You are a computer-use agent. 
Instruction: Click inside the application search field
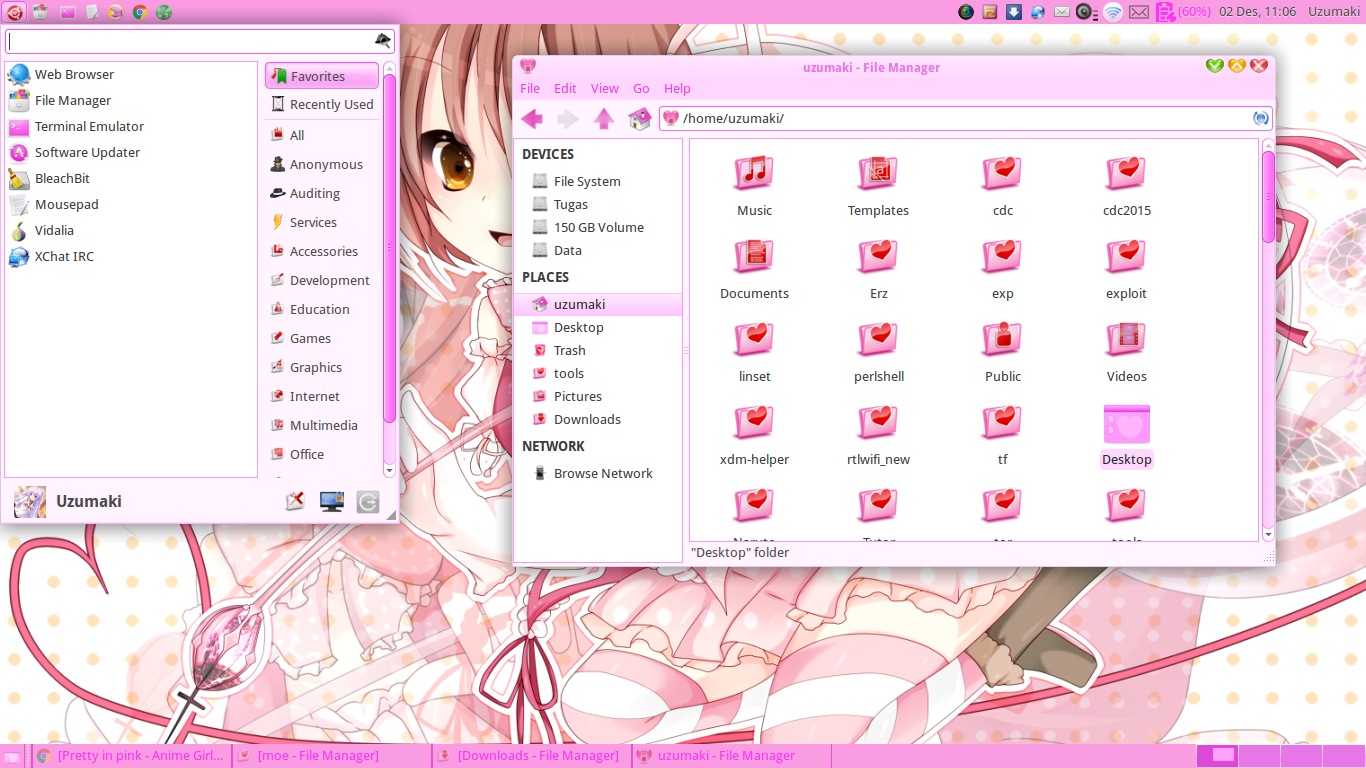(x=190, y=43)
